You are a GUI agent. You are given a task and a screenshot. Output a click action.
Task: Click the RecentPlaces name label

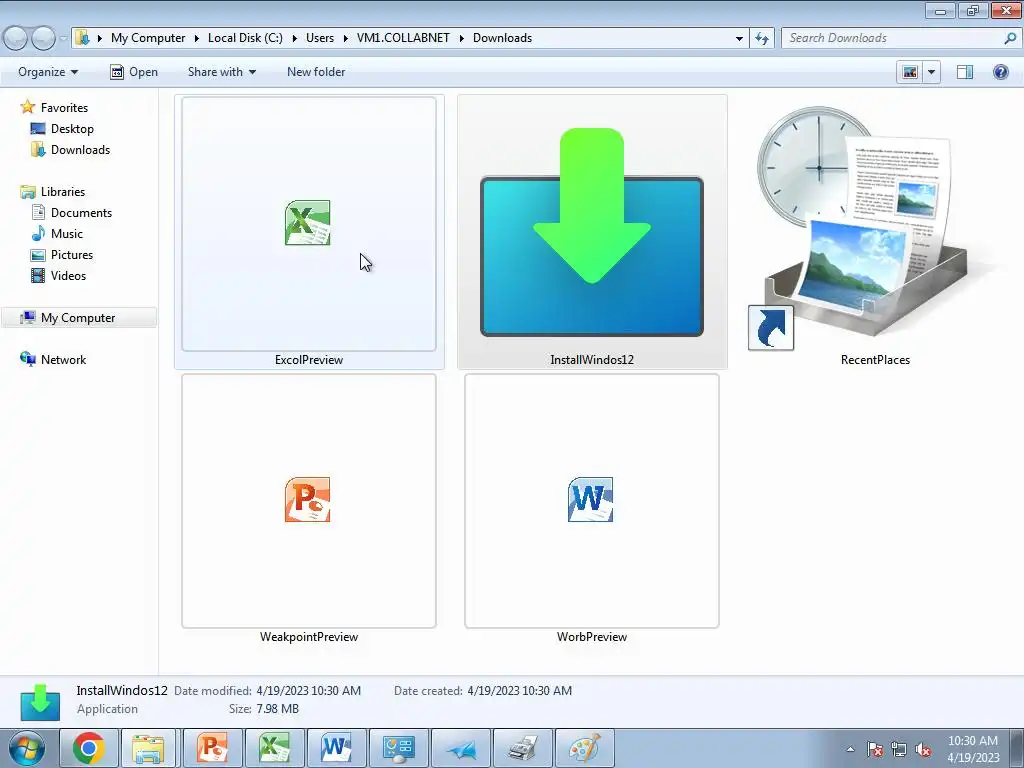pos(875,360)
